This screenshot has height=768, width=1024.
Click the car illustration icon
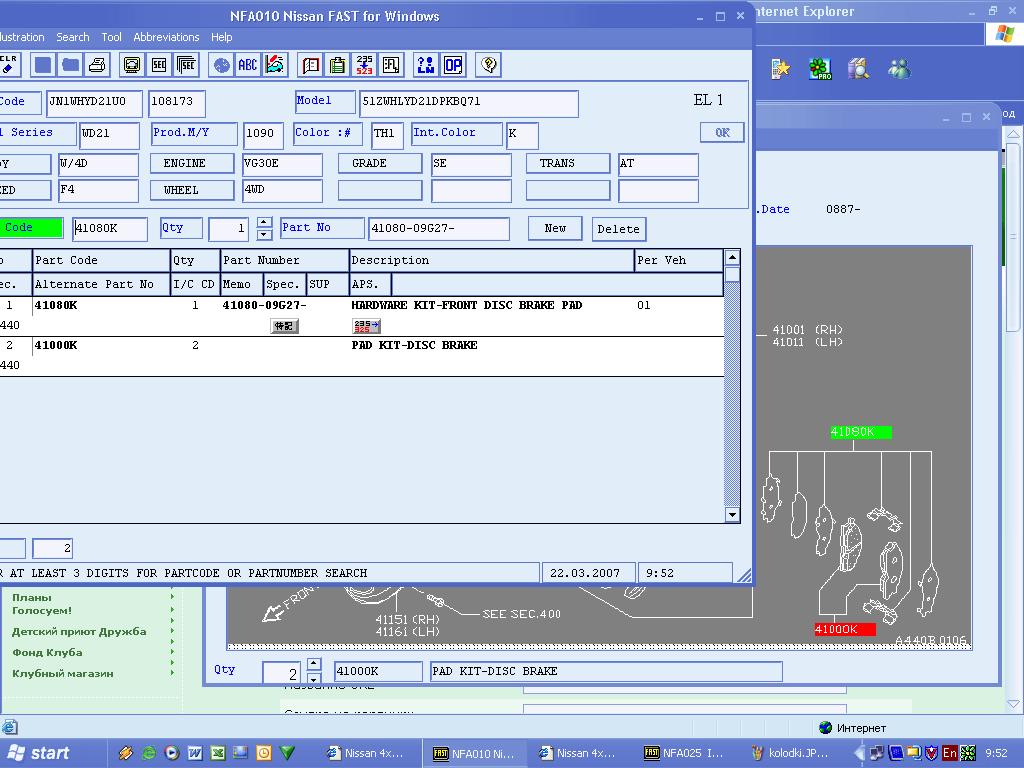(x=275, y=65)
